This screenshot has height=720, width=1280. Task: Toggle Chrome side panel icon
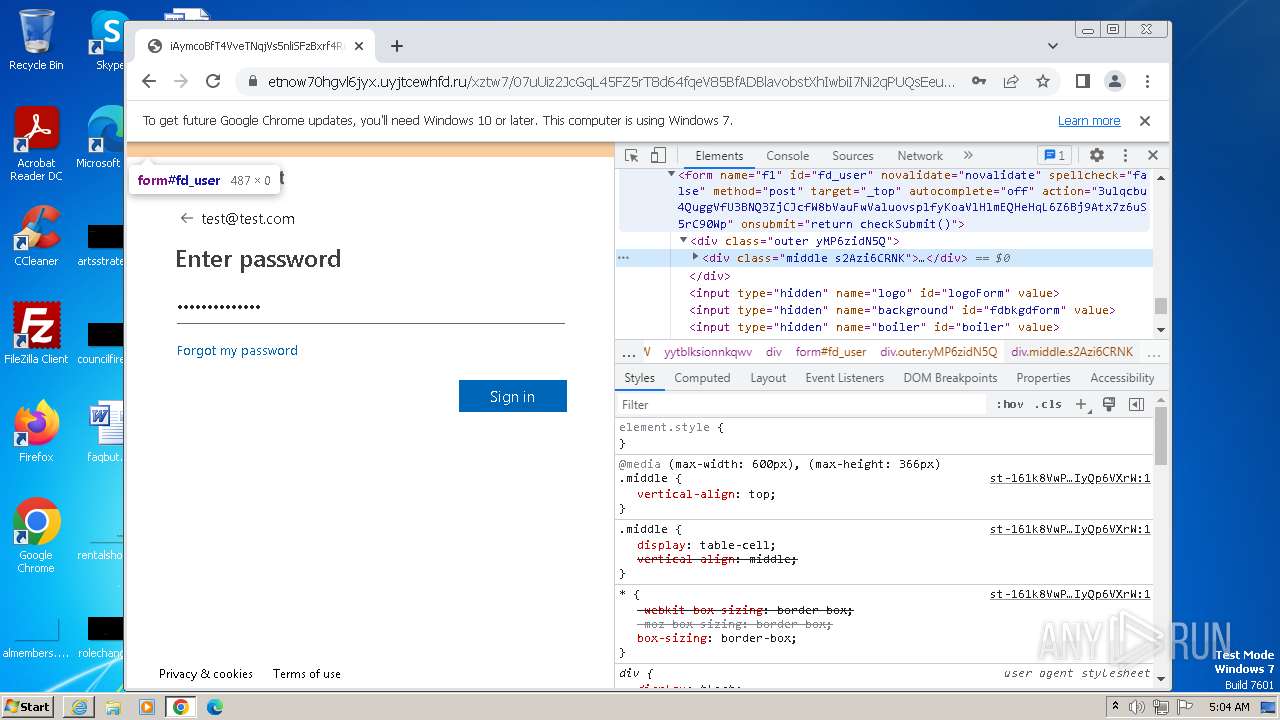click(x=1082, y=81)
